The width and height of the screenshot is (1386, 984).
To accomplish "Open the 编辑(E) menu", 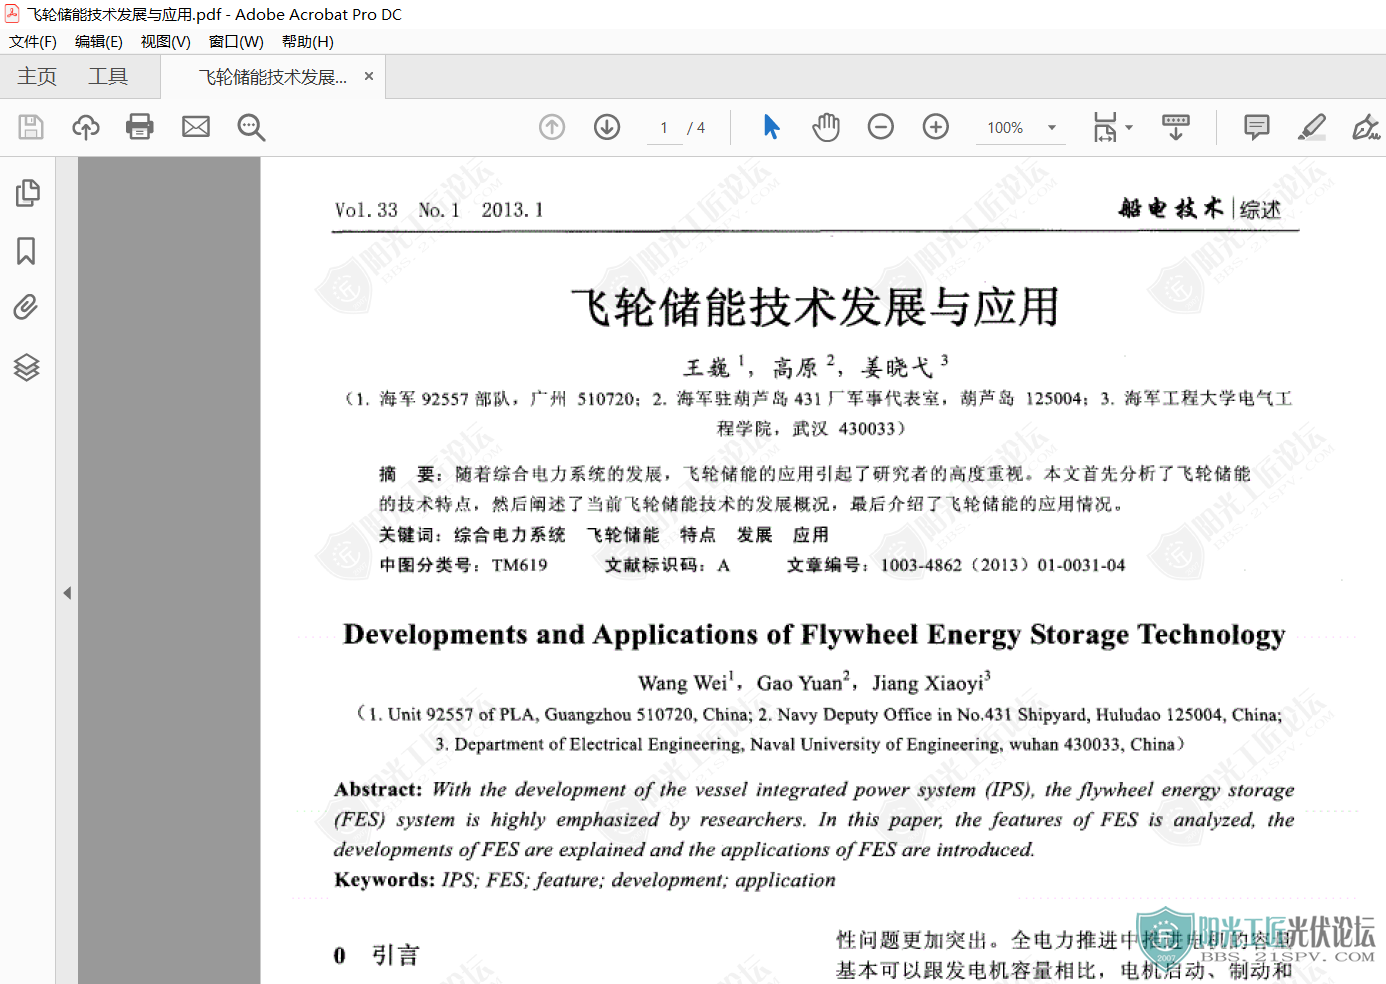I will tap(99, 41).
